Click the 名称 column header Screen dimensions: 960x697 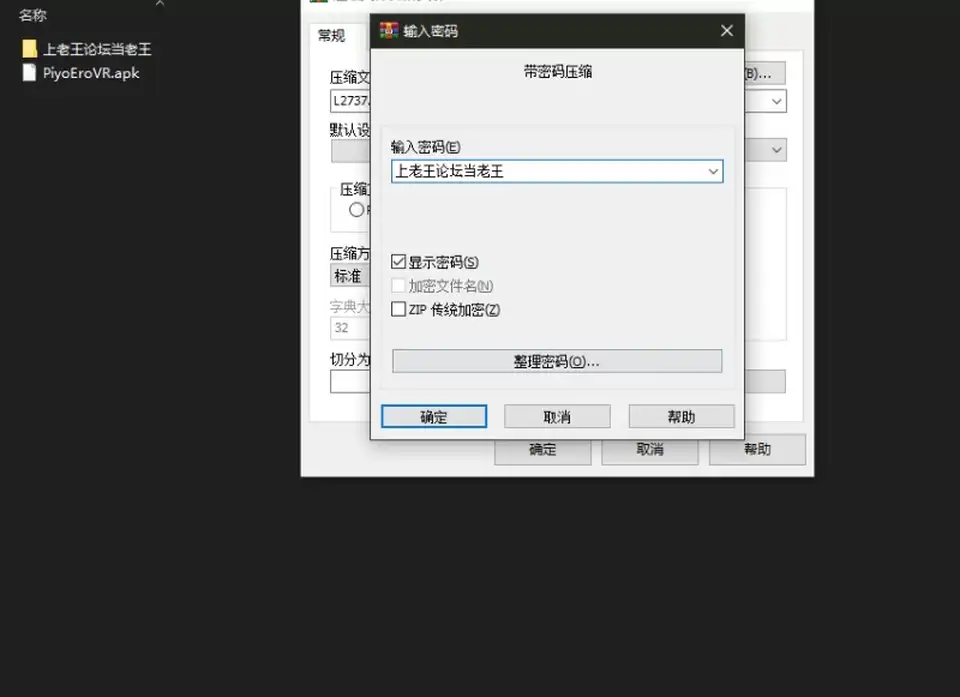(x=33, y=15)
